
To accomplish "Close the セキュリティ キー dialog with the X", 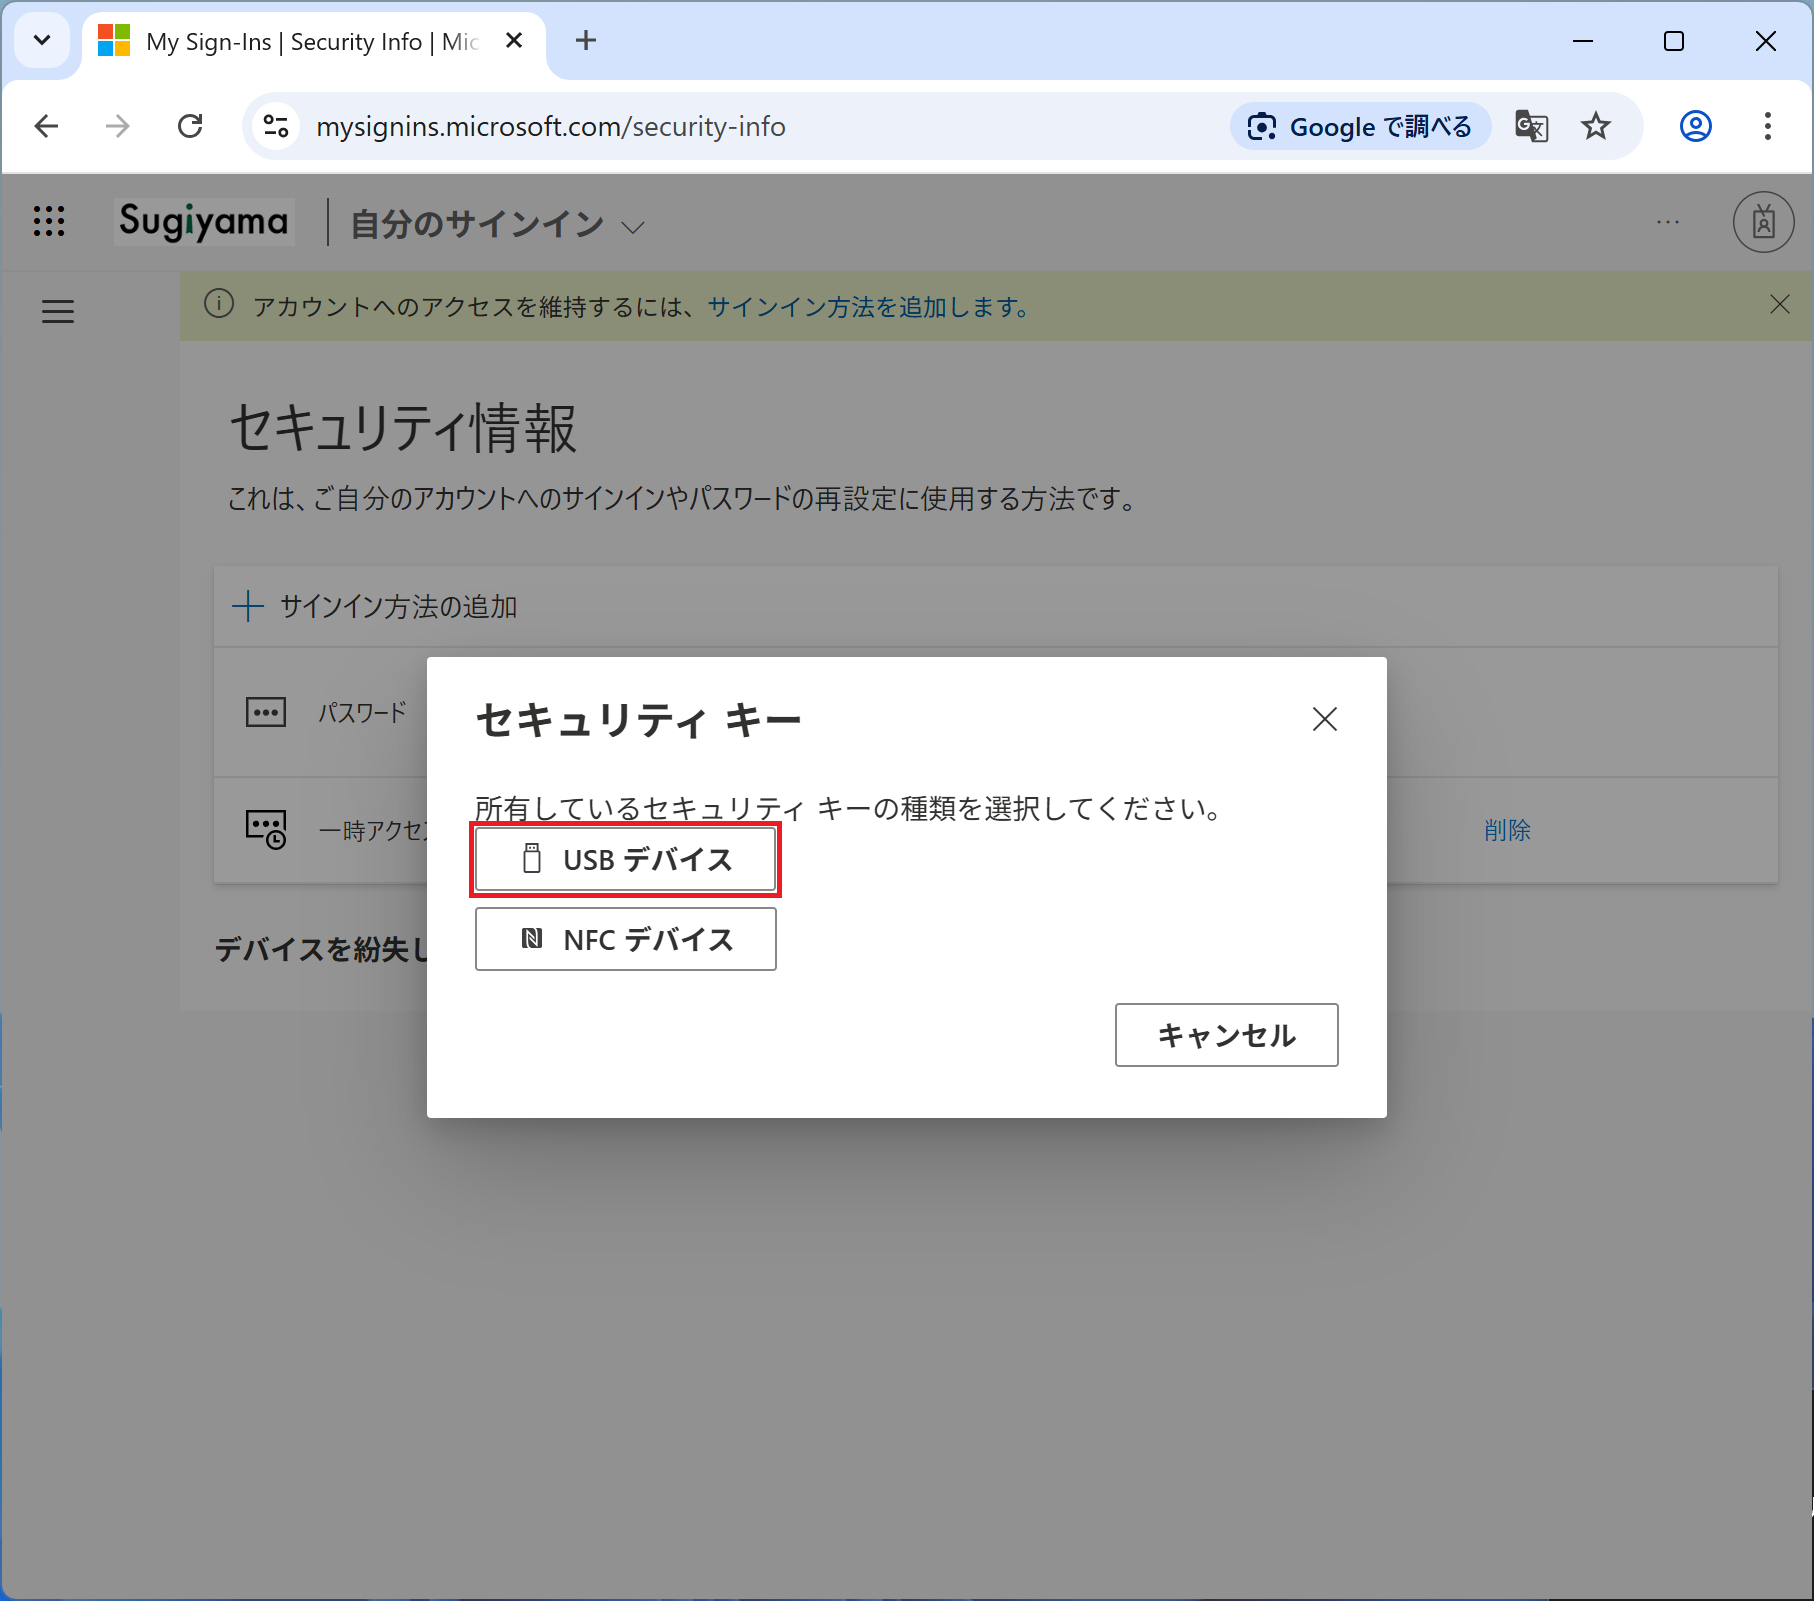I will pos(1324,719).
